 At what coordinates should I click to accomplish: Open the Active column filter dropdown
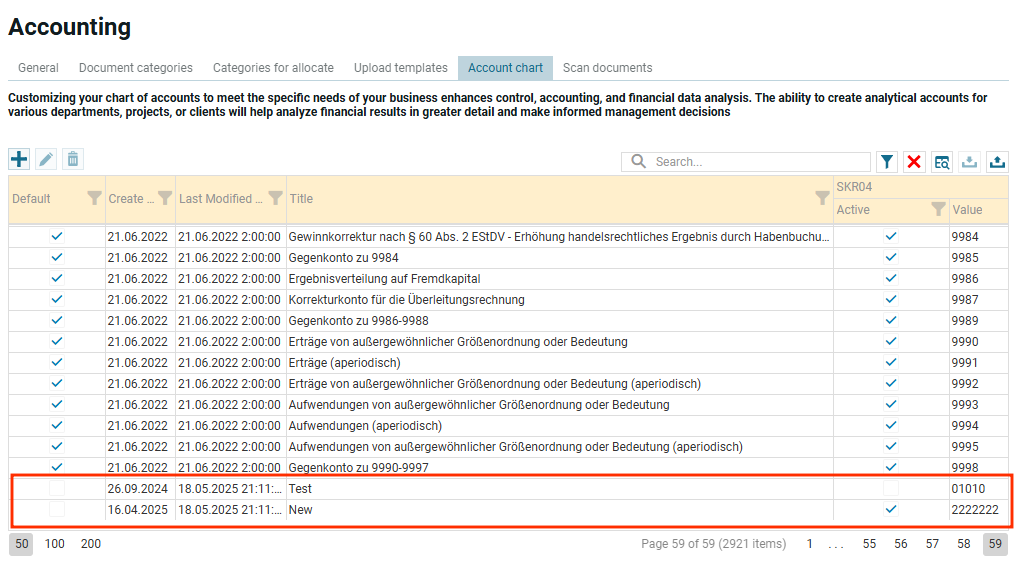tap(938, 210)
